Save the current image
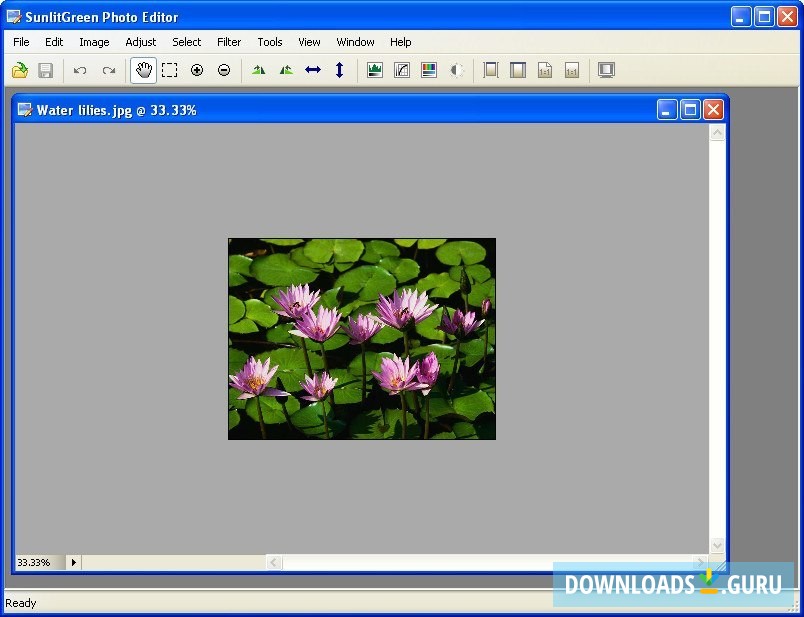The width and height of the screenshot is (804, 617). (45, 69)
